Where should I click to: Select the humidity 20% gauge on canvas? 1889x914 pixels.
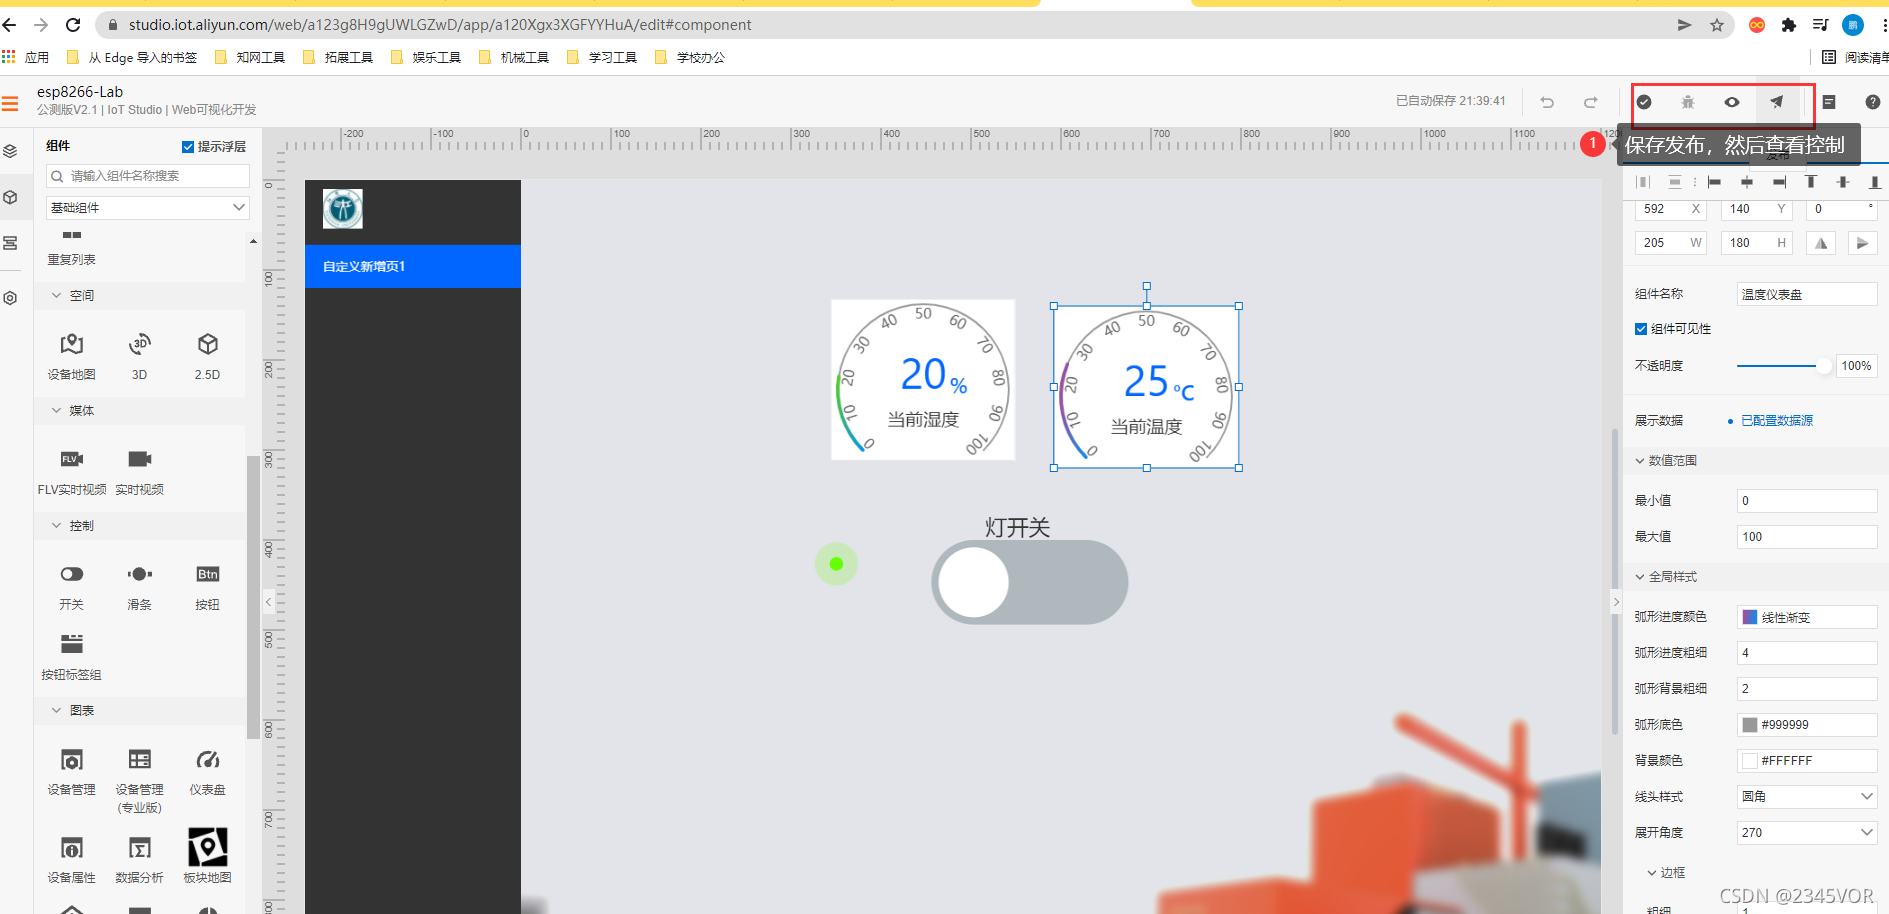pos(923,380)
